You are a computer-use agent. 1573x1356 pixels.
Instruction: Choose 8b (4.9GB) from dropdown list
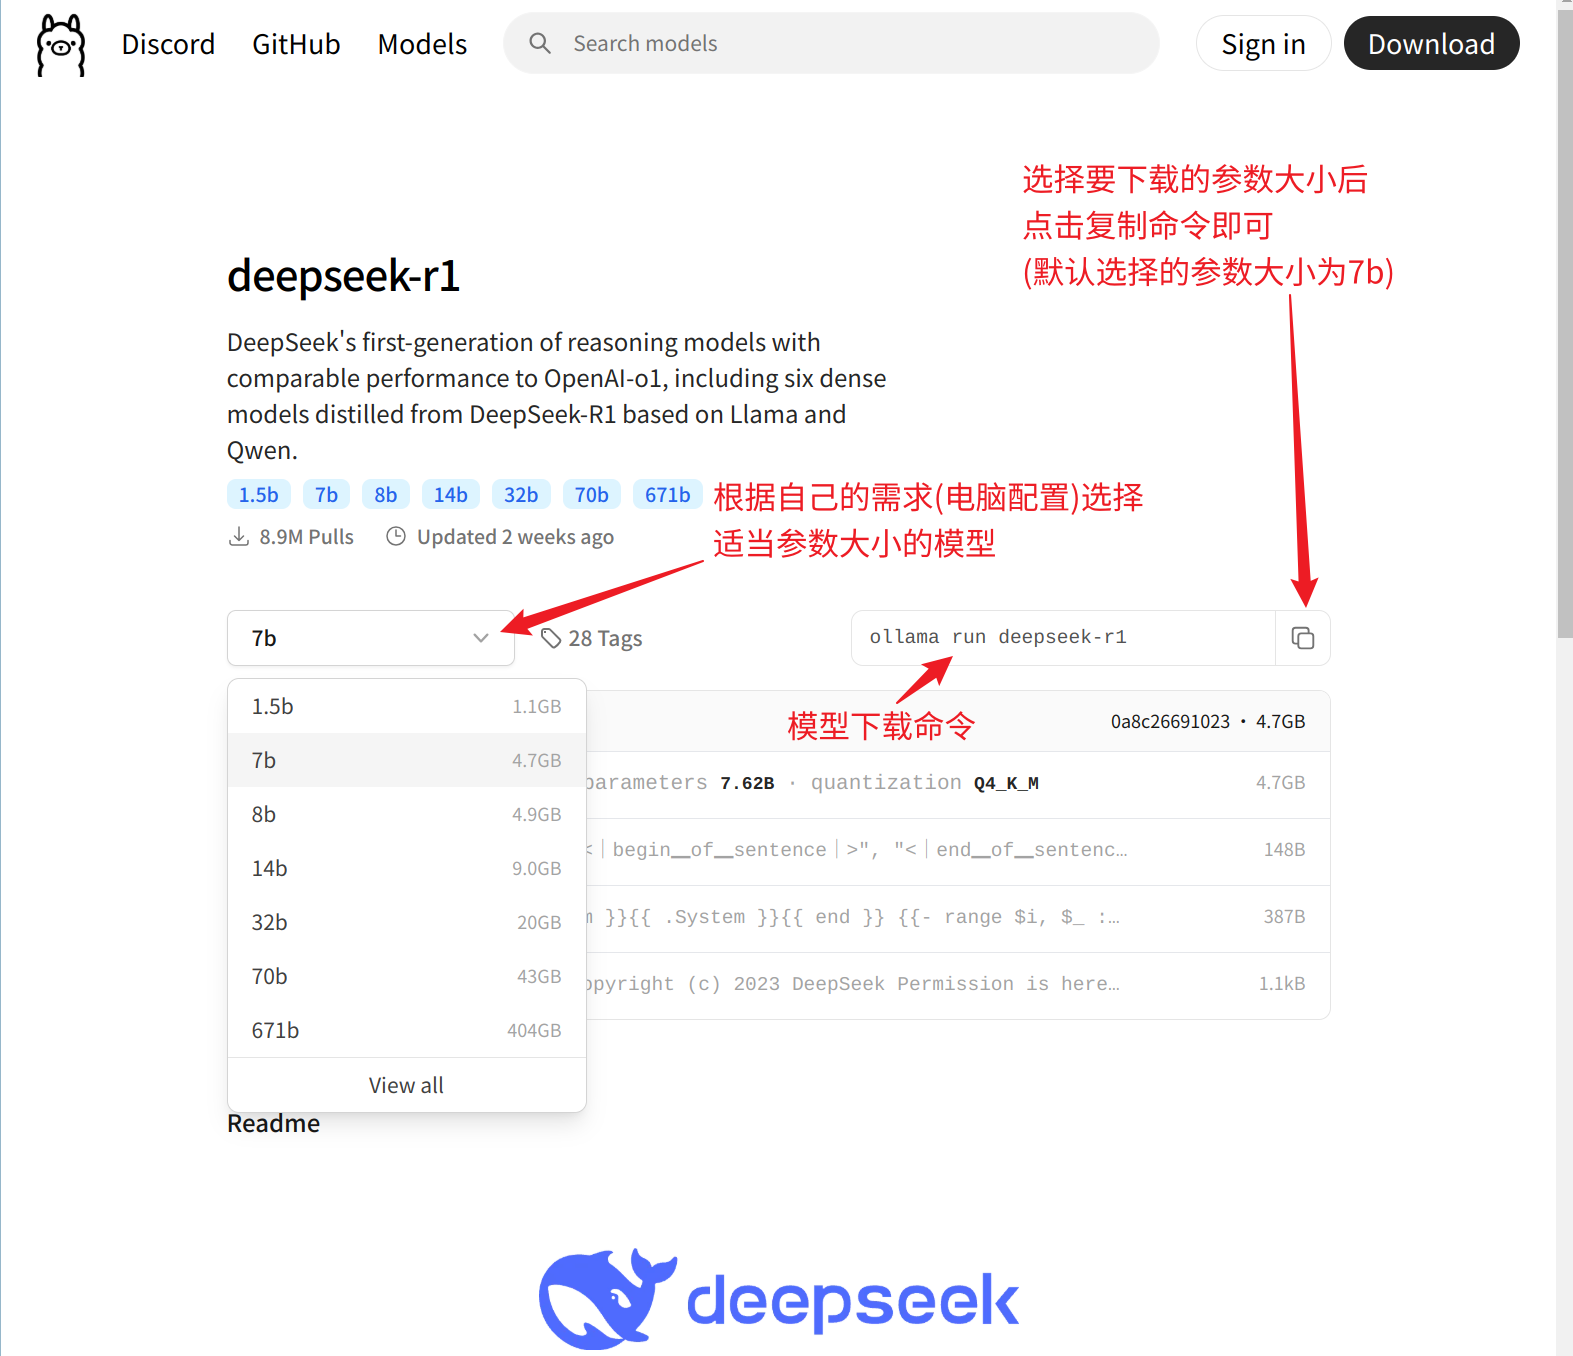[x=406, y=814]
